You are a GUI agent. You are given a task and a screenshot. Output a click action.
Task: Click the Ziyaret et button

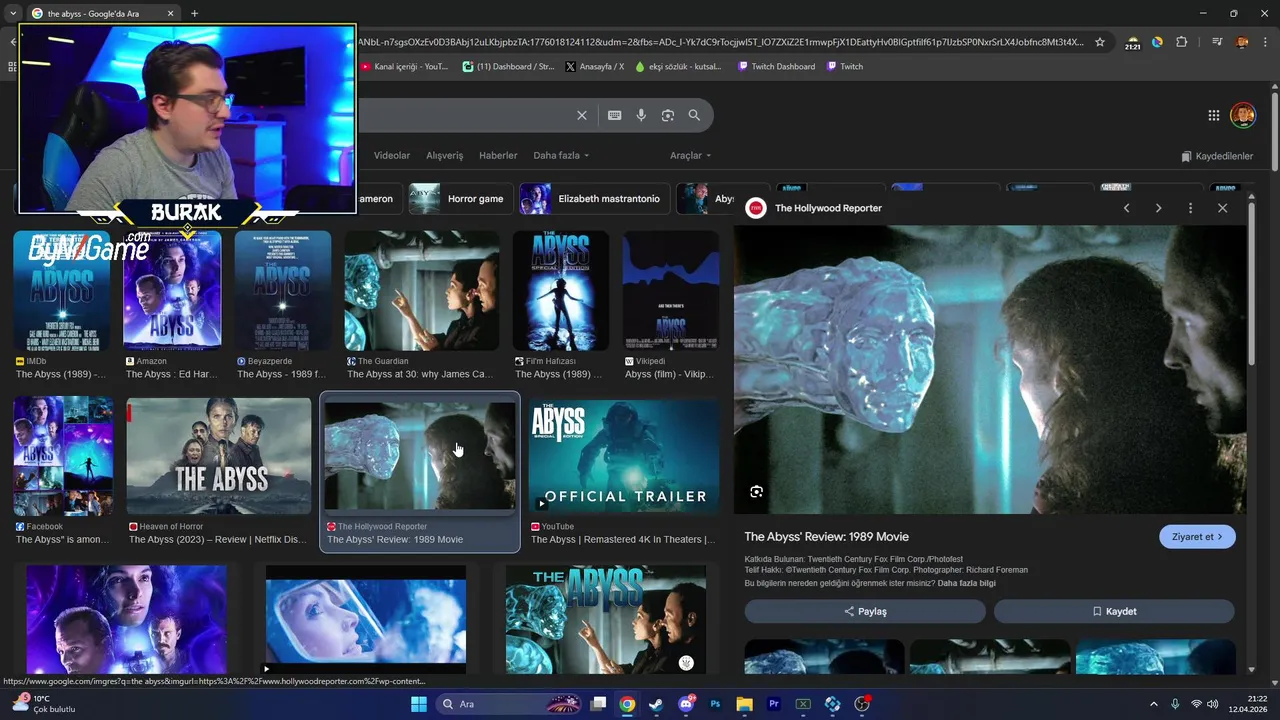(1197, 537)
